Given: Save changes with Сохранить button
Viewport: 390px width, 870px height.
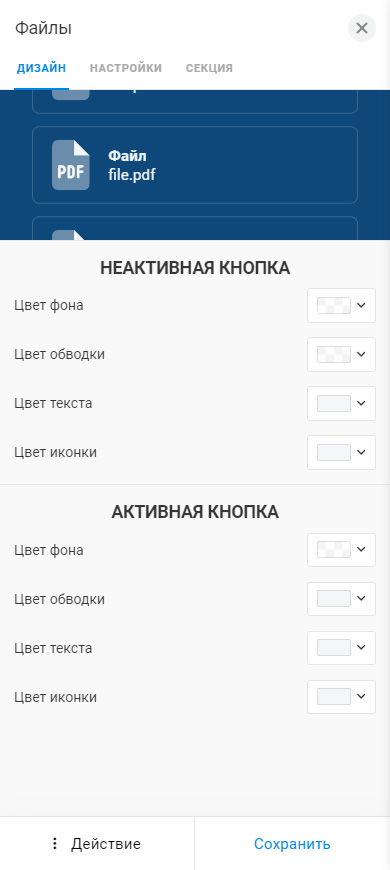Looking at the screenshot, I should pyautogui.click(x=292, y=843).
